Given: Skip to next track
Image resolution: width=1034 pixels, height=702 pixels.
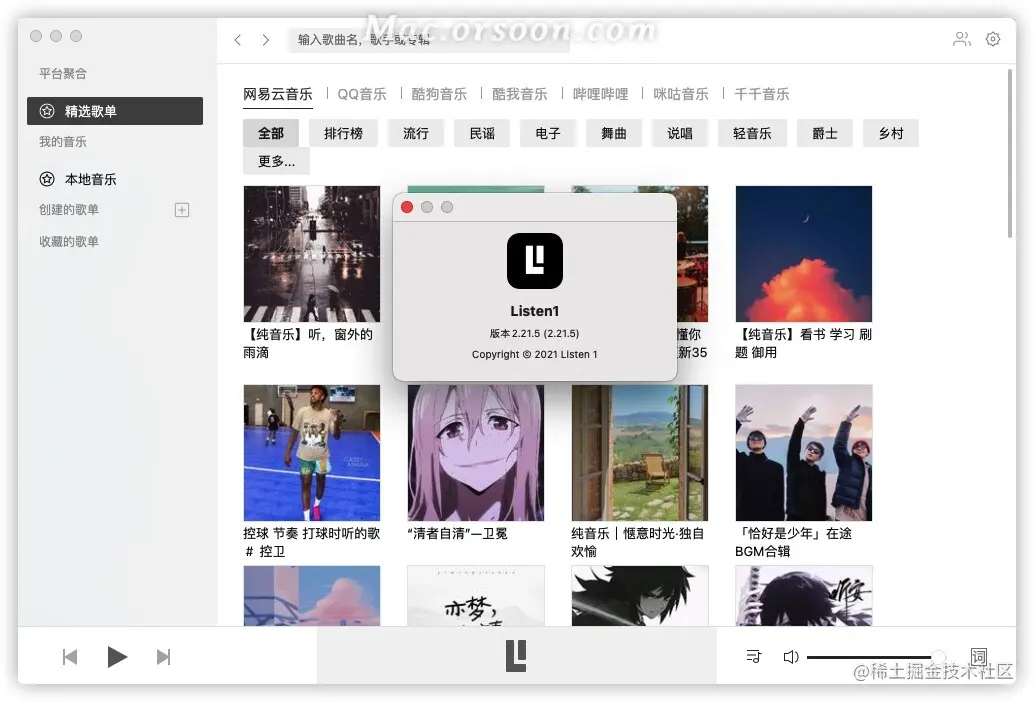Looking at the screenshot, I should [x=164, y=657].
